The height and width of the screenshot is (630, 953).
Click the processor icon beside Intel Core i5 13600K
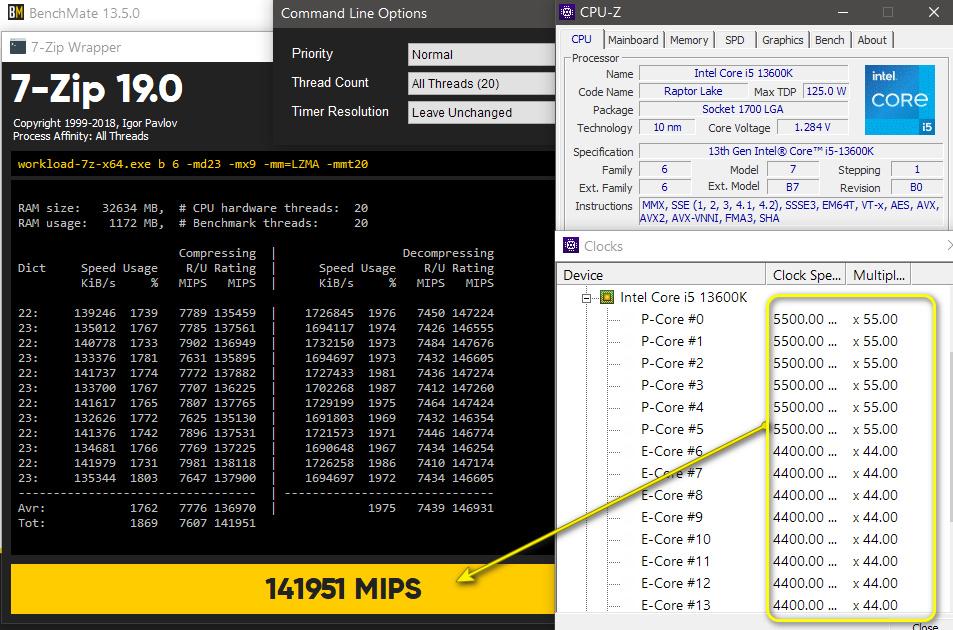tap(607, 297)
